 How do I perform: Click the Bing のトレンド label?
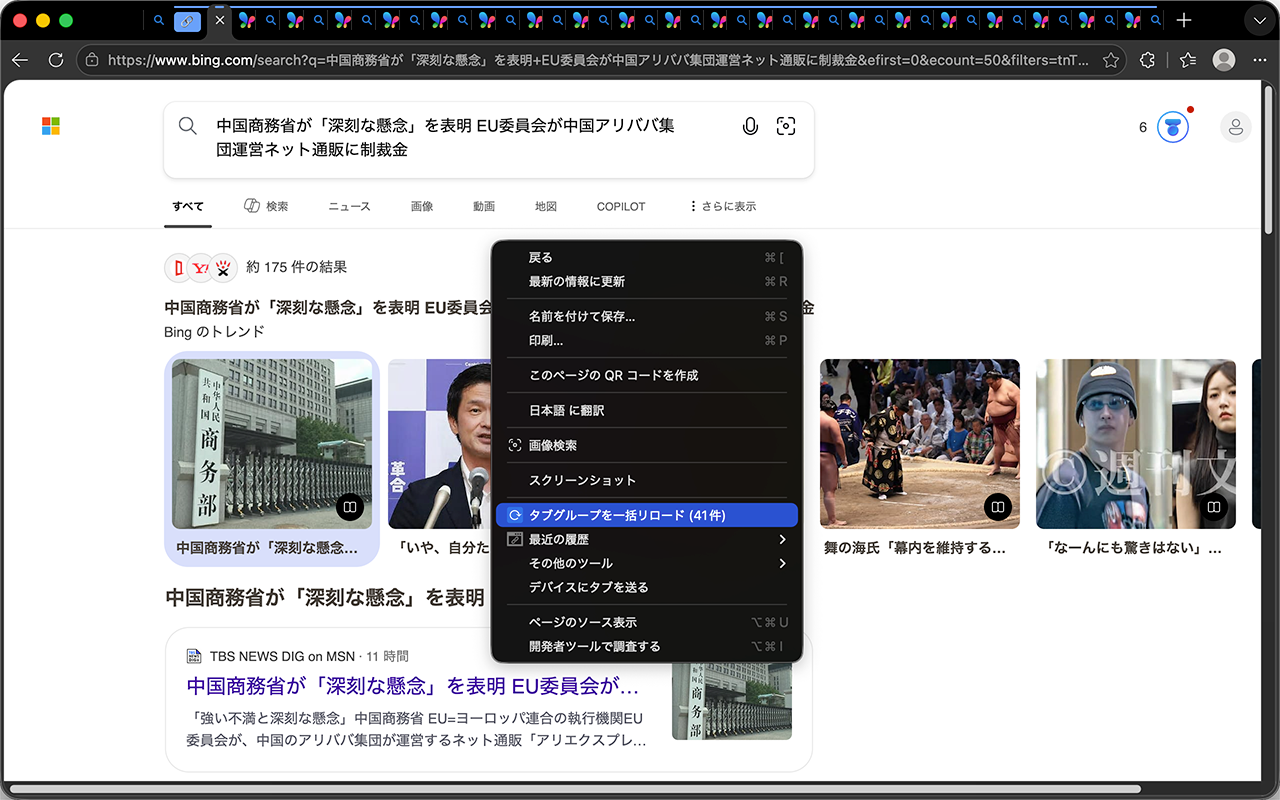pyautogui.click(x=214, y=331)
